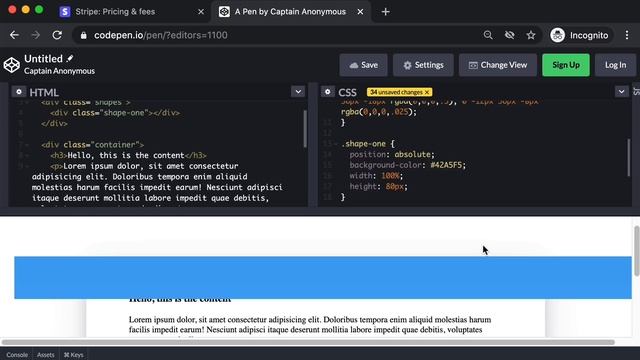Screen dimensions: 640x360
Task: Fold the container div code arrow
Action: pos(27,145)
